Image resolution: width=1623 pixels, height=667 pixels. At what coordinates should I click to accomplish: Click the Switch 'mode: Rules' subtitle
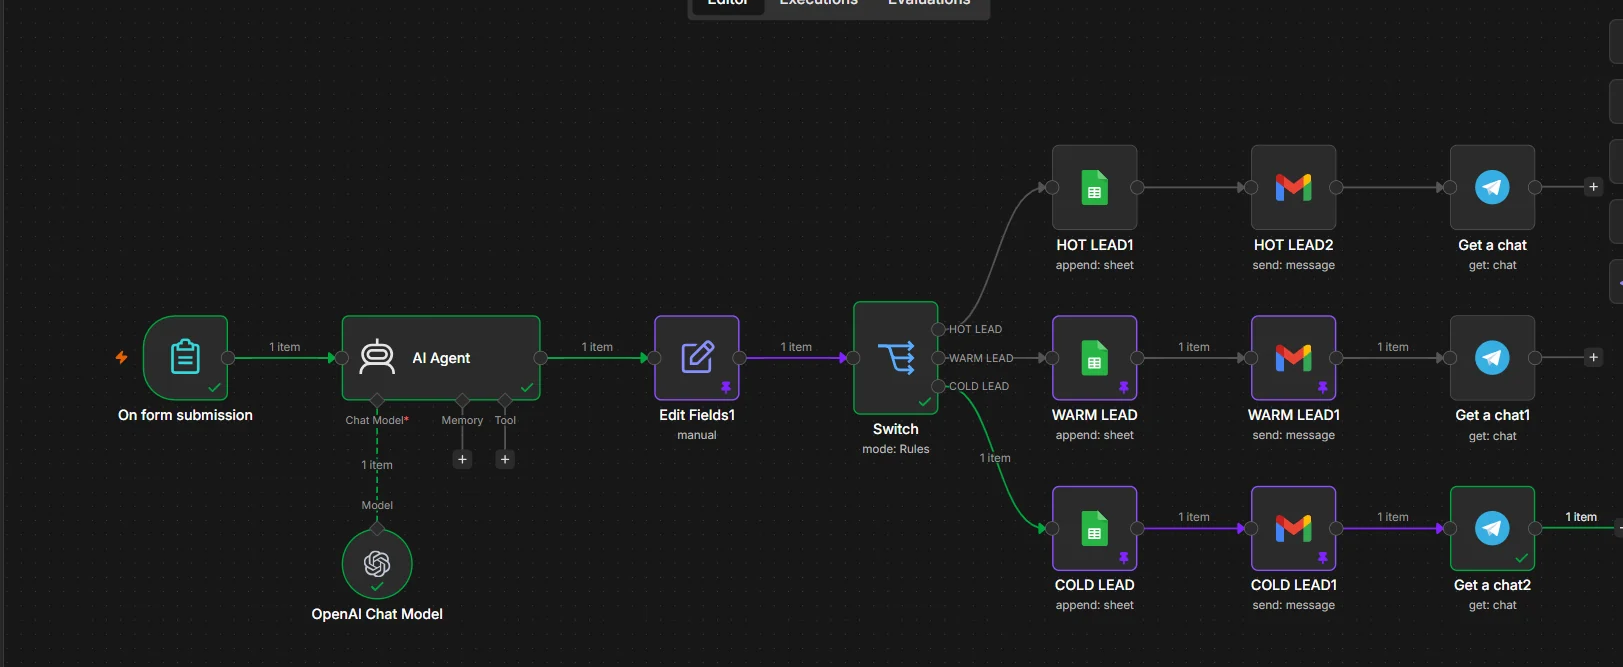tap(896, 449)
